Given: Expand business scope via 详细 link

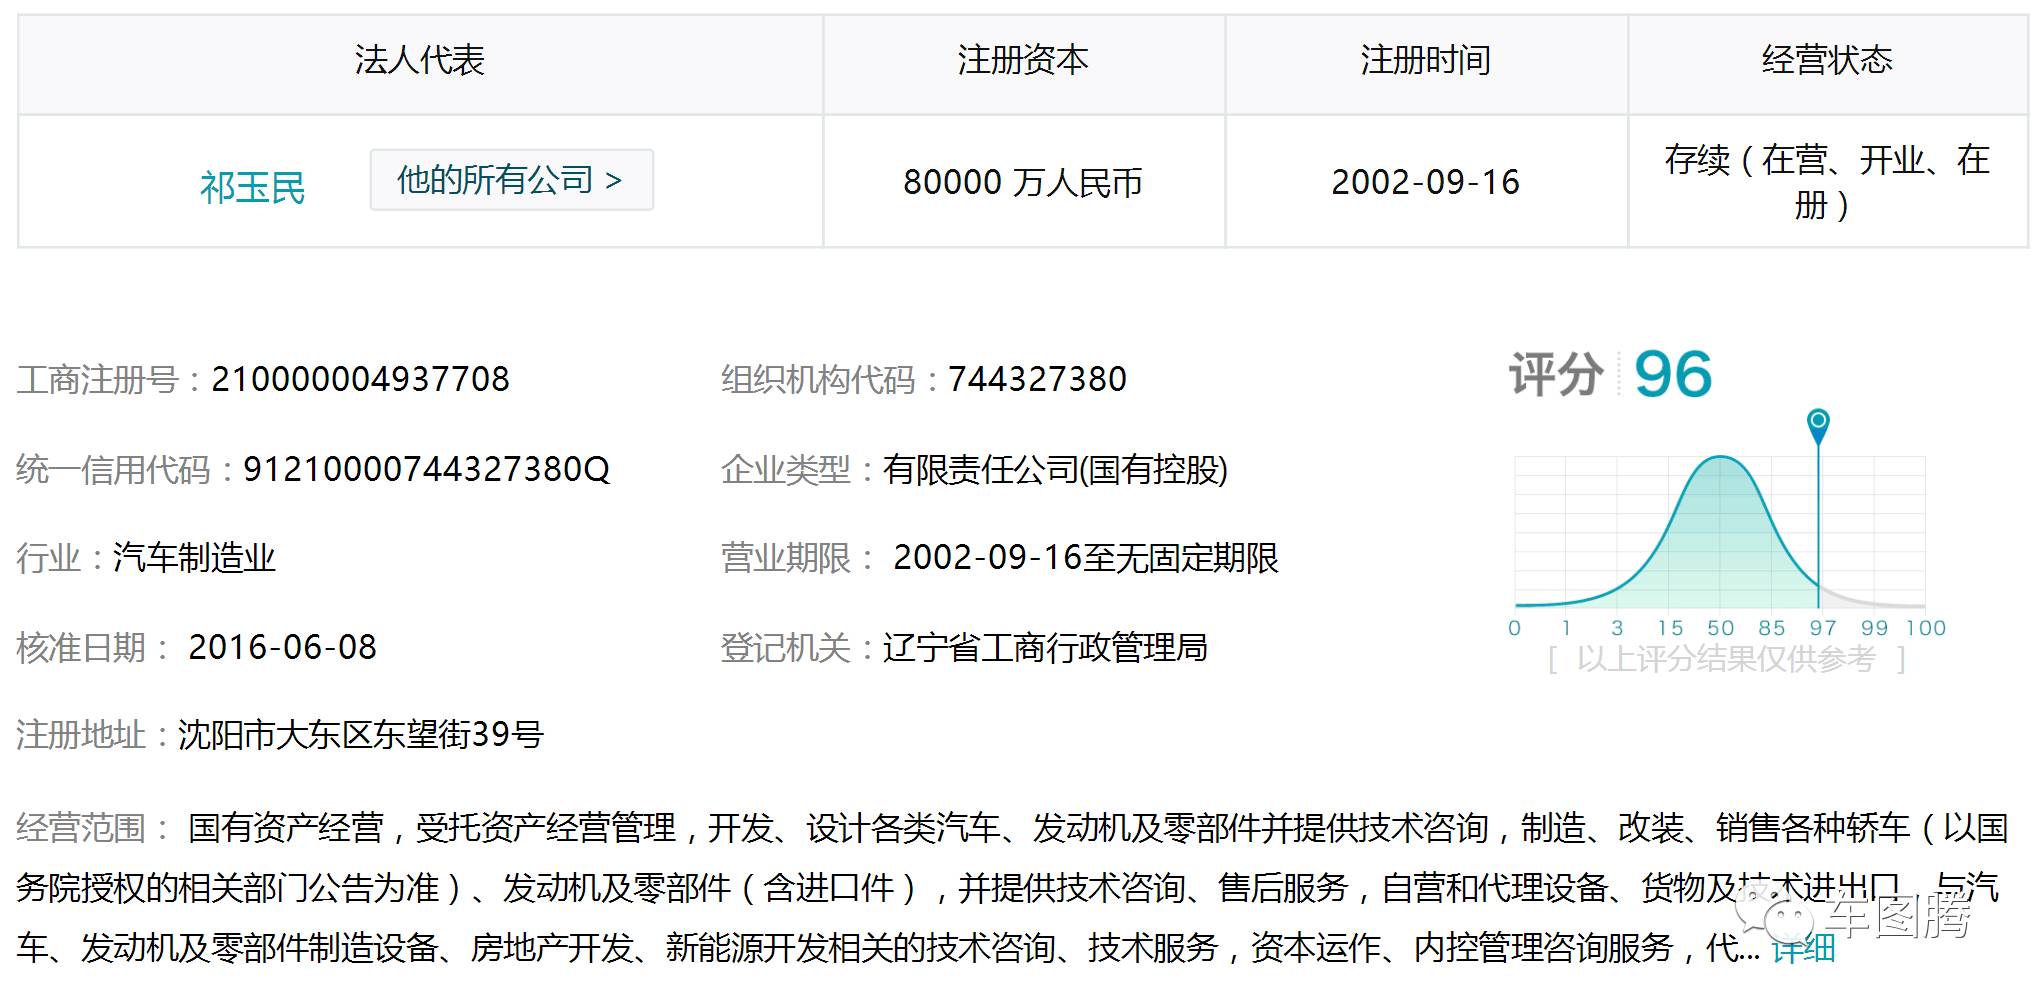Looking at the screenshot, I should click(x=1803, y=947).
